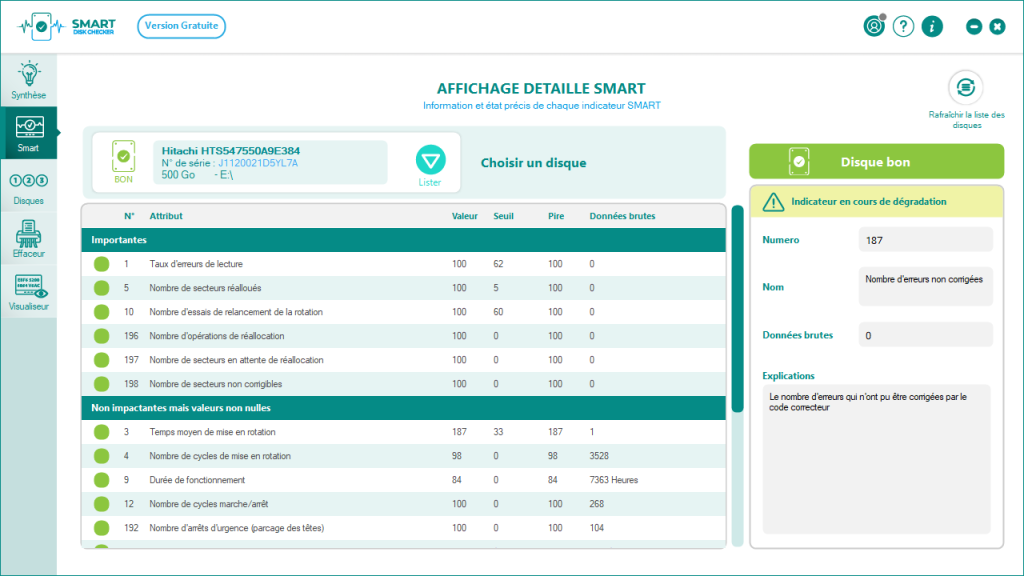Refresh the disk list
The height and width of the screenshot is (576, 1024).
966,87
